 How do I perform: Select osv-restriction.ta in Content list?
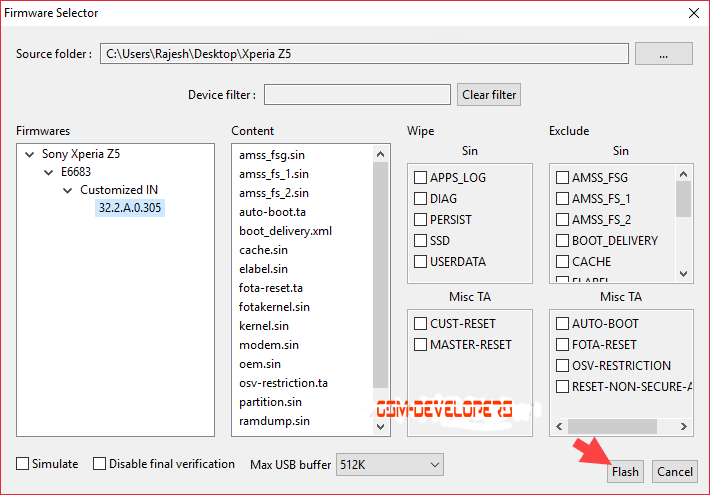point(283,383)
